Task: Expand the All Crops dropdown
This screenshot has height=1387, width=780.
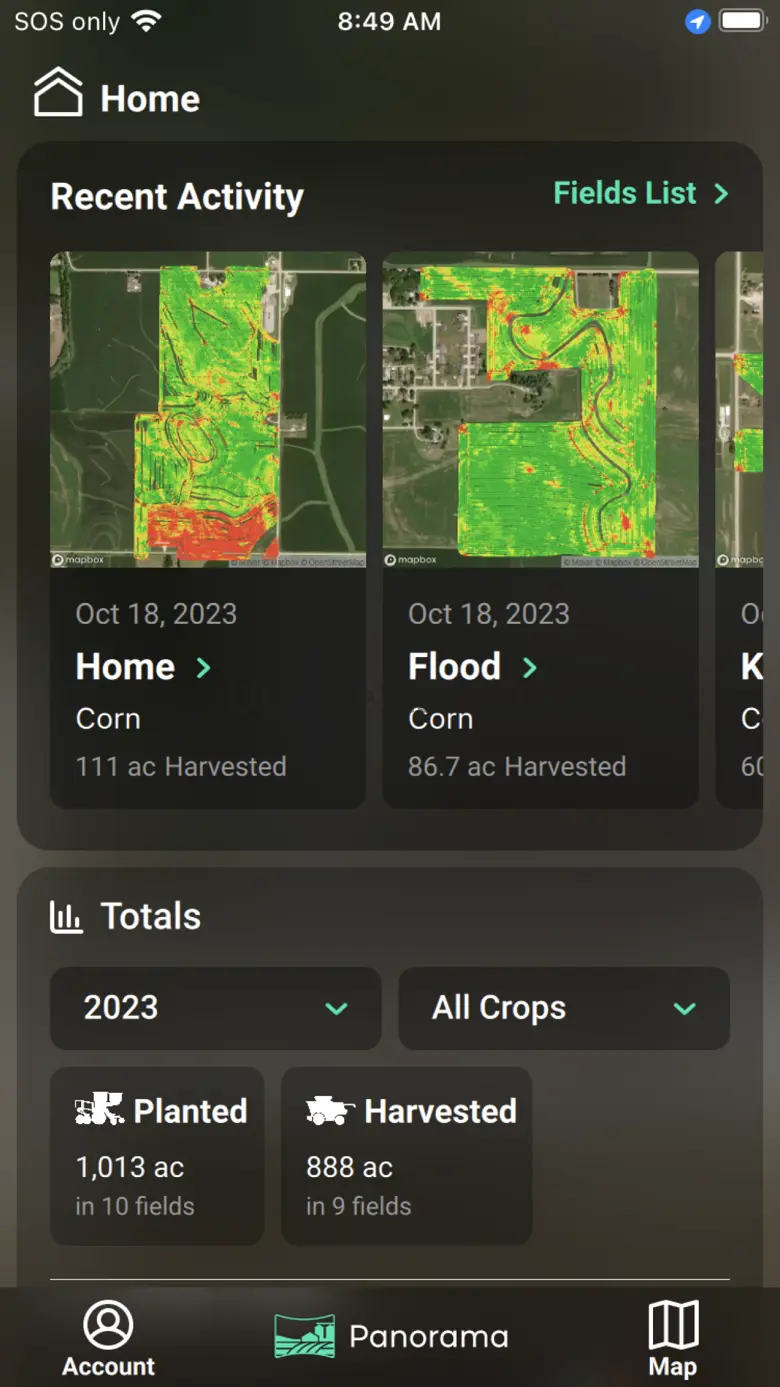Action: pos(563,1008)
